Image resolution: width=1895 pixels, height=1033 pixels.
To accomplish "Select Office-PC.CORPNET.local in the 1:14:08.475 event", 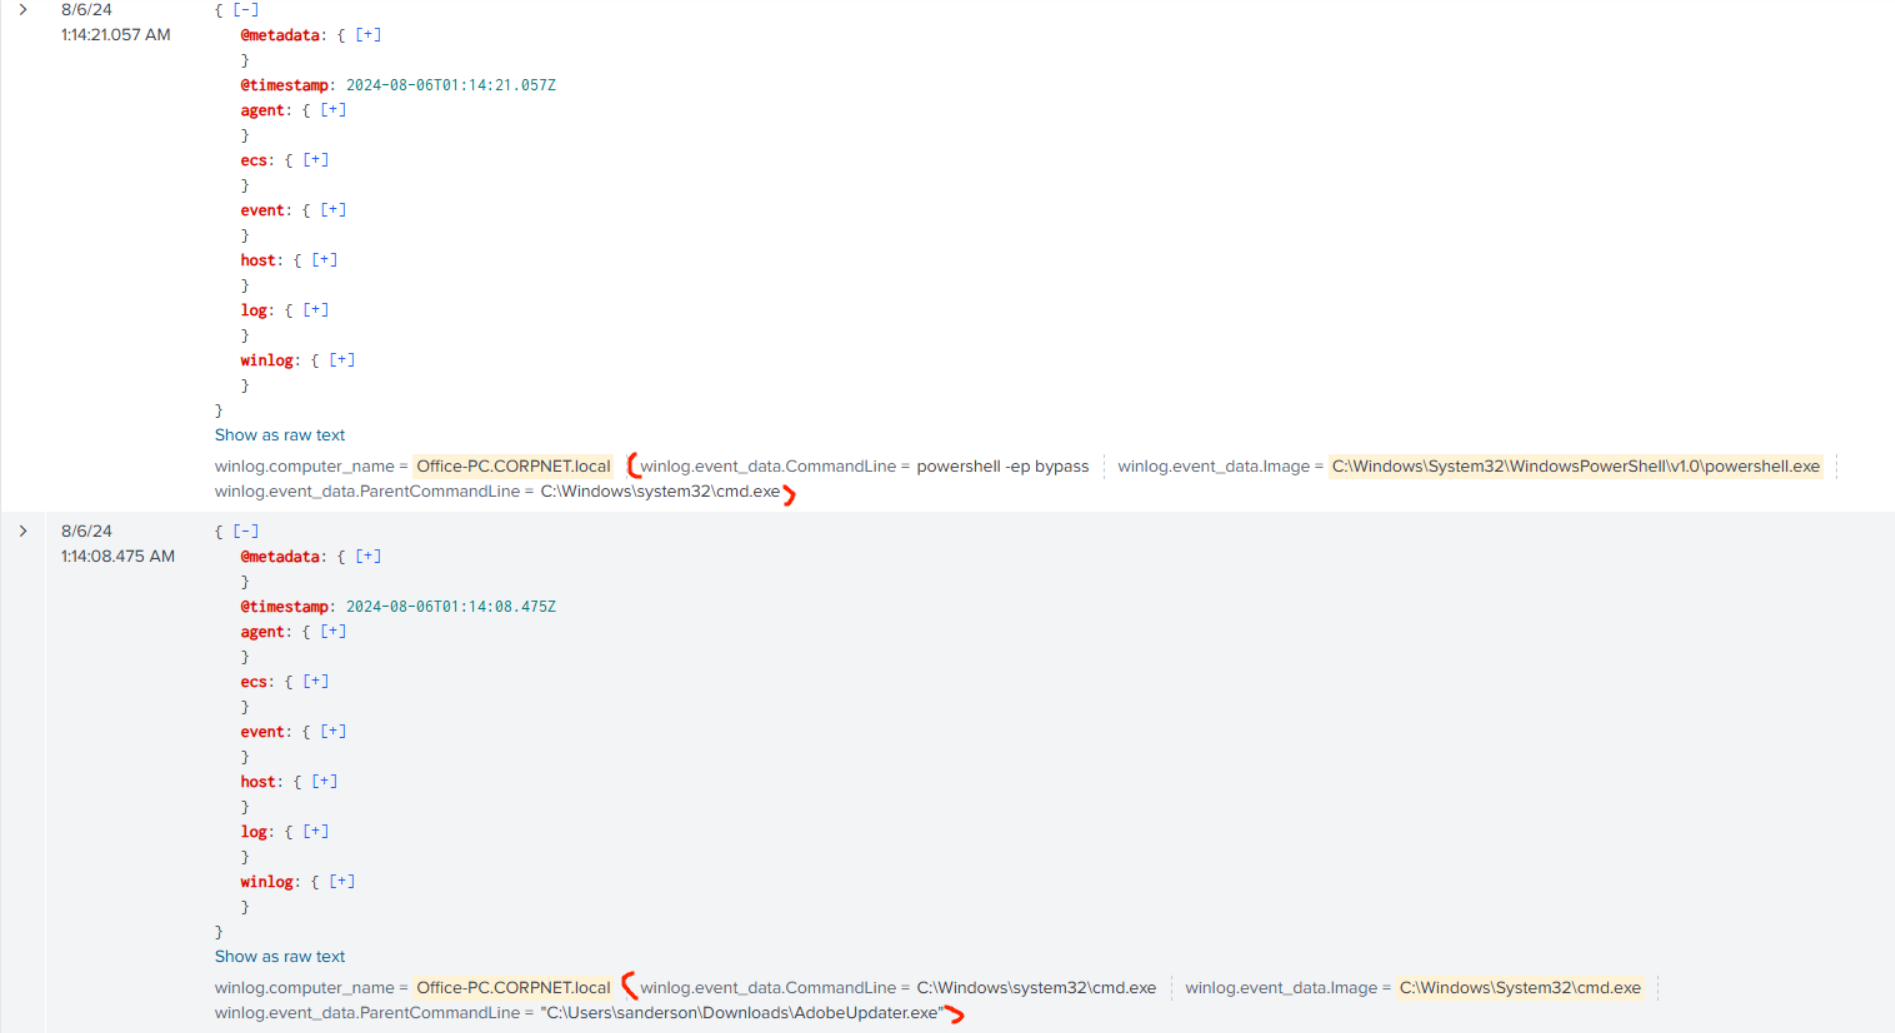I will 513,987.
